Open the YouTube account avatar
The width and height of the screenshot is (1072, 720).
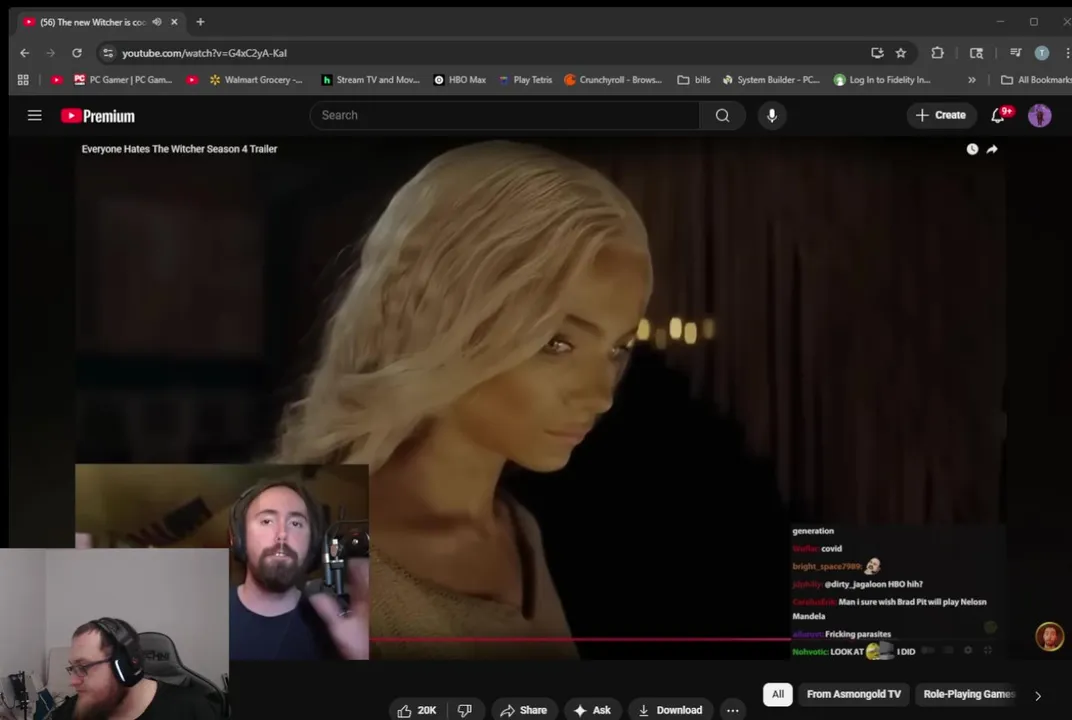(x=1040, y=116)
